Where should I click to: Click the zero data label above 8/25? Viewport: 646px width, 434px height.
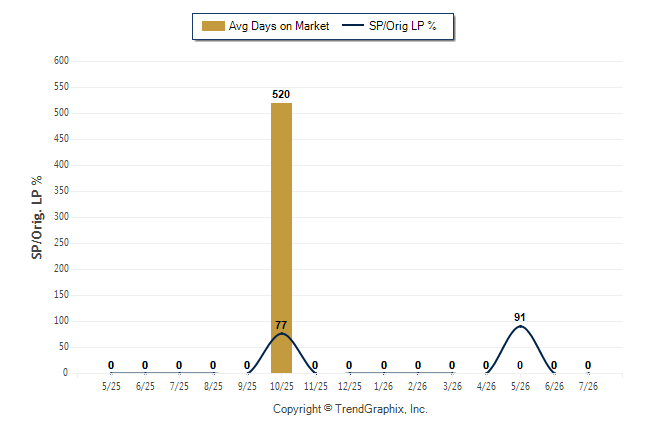(213, 365)
